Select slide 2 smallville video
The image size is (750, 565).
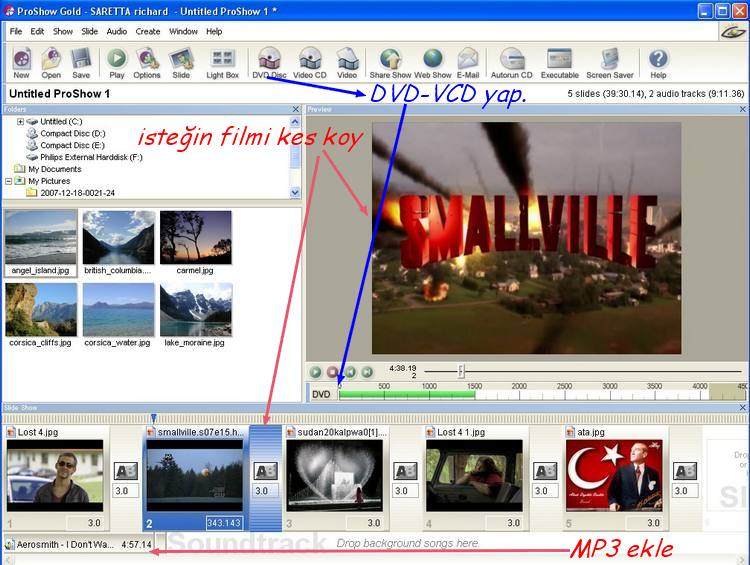[x=195, y=476]
